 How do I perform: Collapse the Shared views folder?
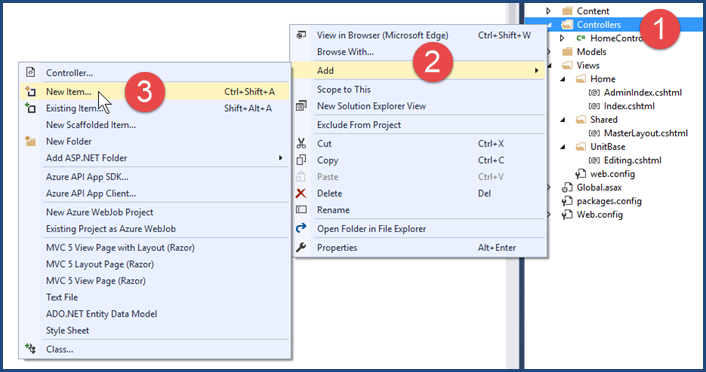point(563,120)
